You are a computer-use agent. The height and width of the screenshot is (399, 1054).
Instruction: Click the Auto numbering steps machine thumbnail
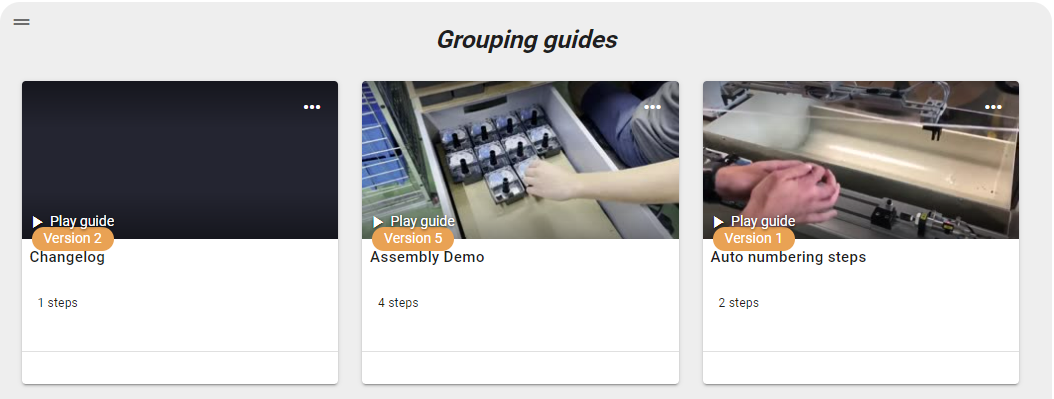coord(861,160)
